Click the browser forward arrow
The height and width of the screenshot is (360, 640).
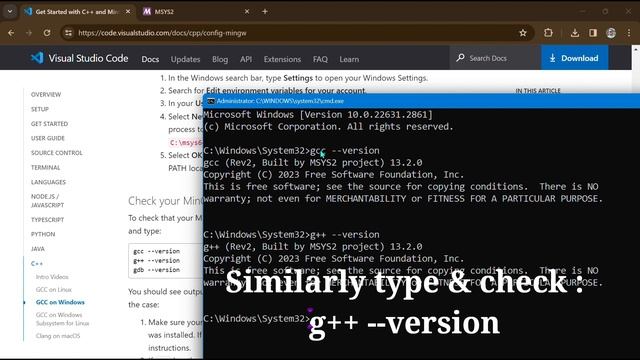click(x=29, y=33)
